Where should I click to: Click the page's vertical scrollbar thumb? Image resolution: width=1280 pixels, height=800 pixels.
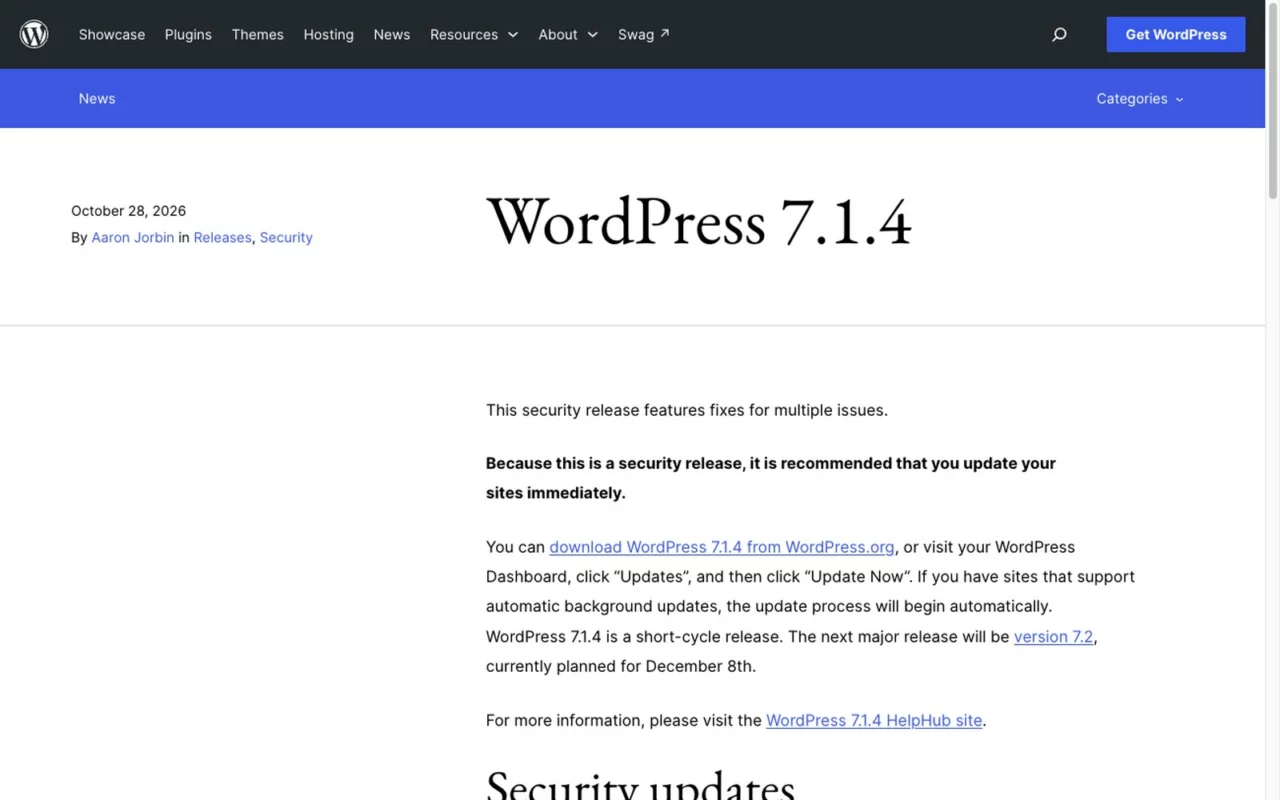coord(1273,100)
